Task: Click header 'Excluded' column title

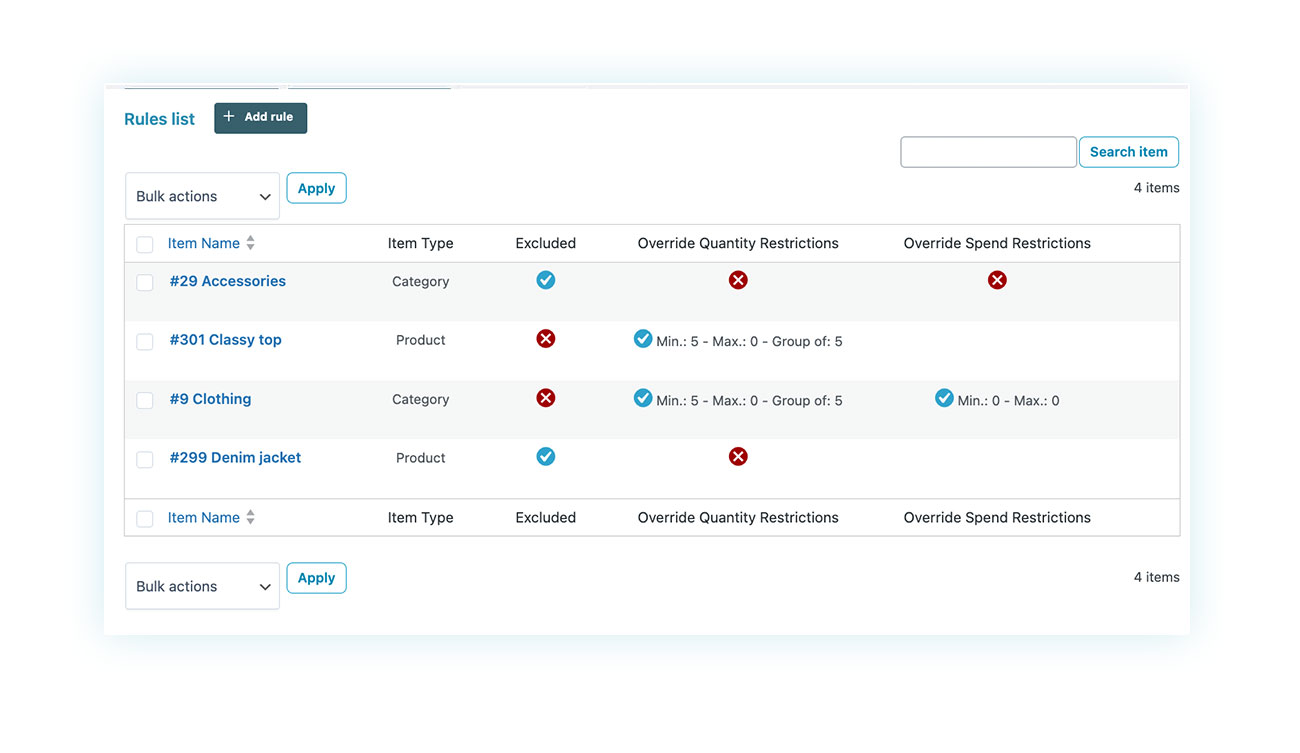Action: [x=545, y=243]
